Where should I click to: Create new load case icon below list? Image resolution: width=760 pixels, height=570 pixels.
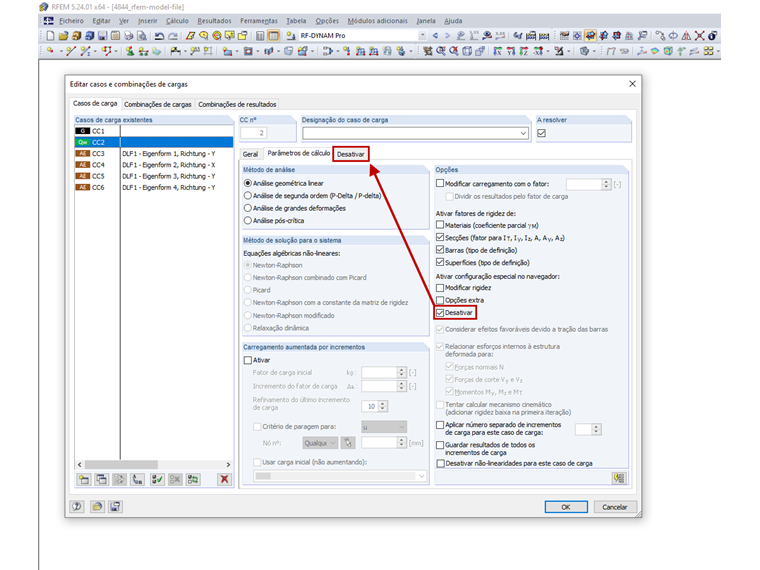pos(84,479)
